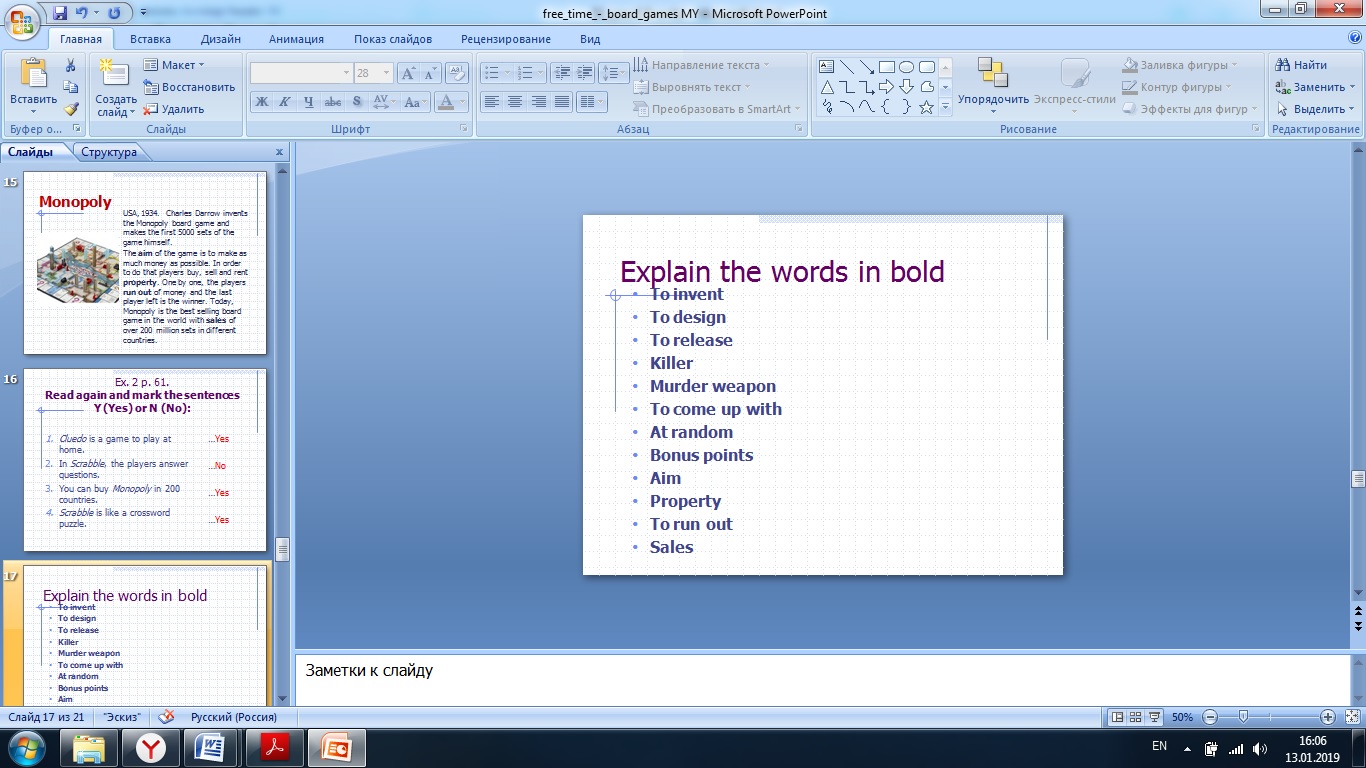
Task: Open the Показ слайдов ribbon tab
Action: click(x=393, y=39)
